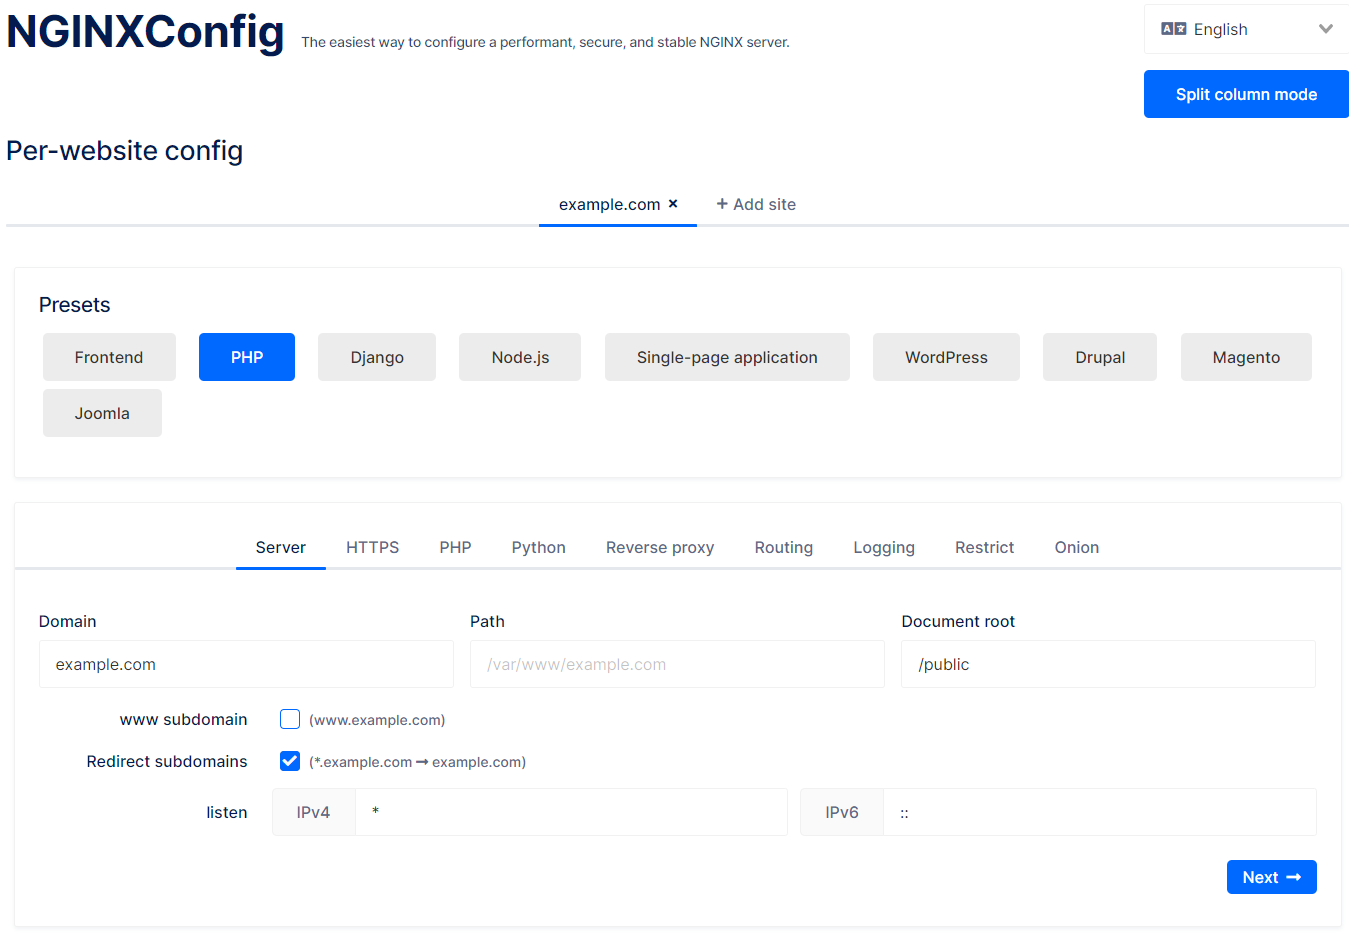Image resolution: width=1349 pixels, height=938 pixels.
Task: Click the Next button
Action: point(1271,876)
